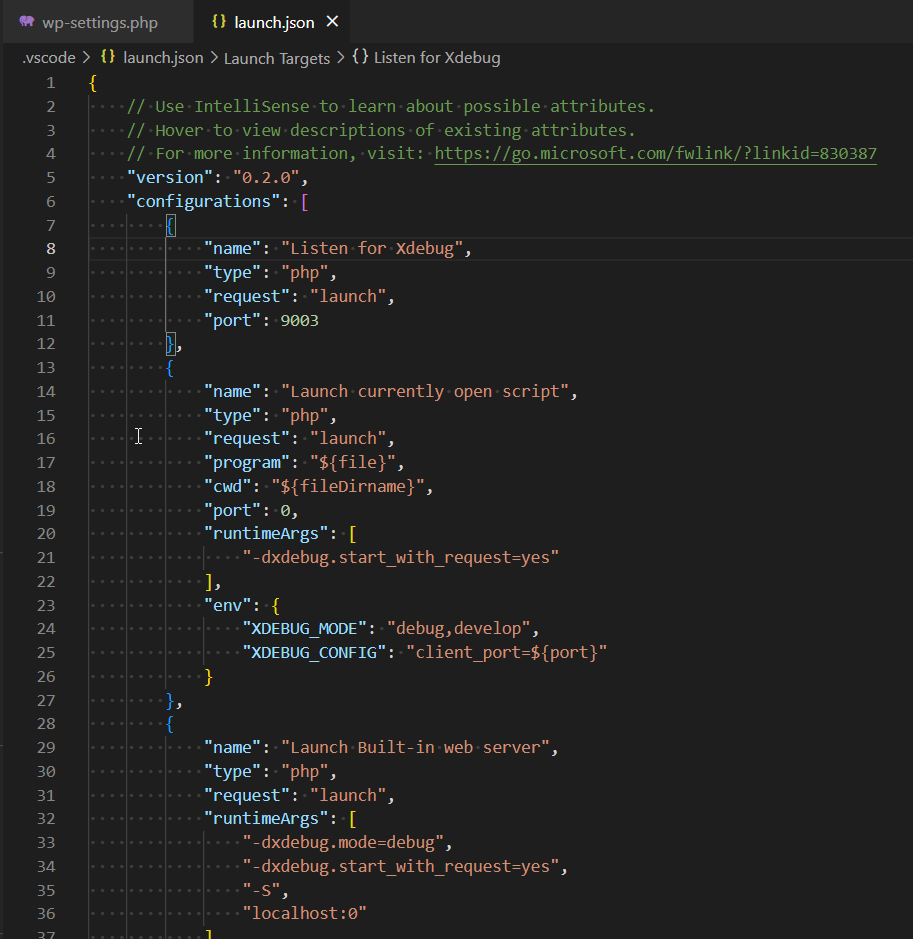Click "Launch Built-in web server" string
Viewport: 913px width, 939px height.
(x=415, y=748)
